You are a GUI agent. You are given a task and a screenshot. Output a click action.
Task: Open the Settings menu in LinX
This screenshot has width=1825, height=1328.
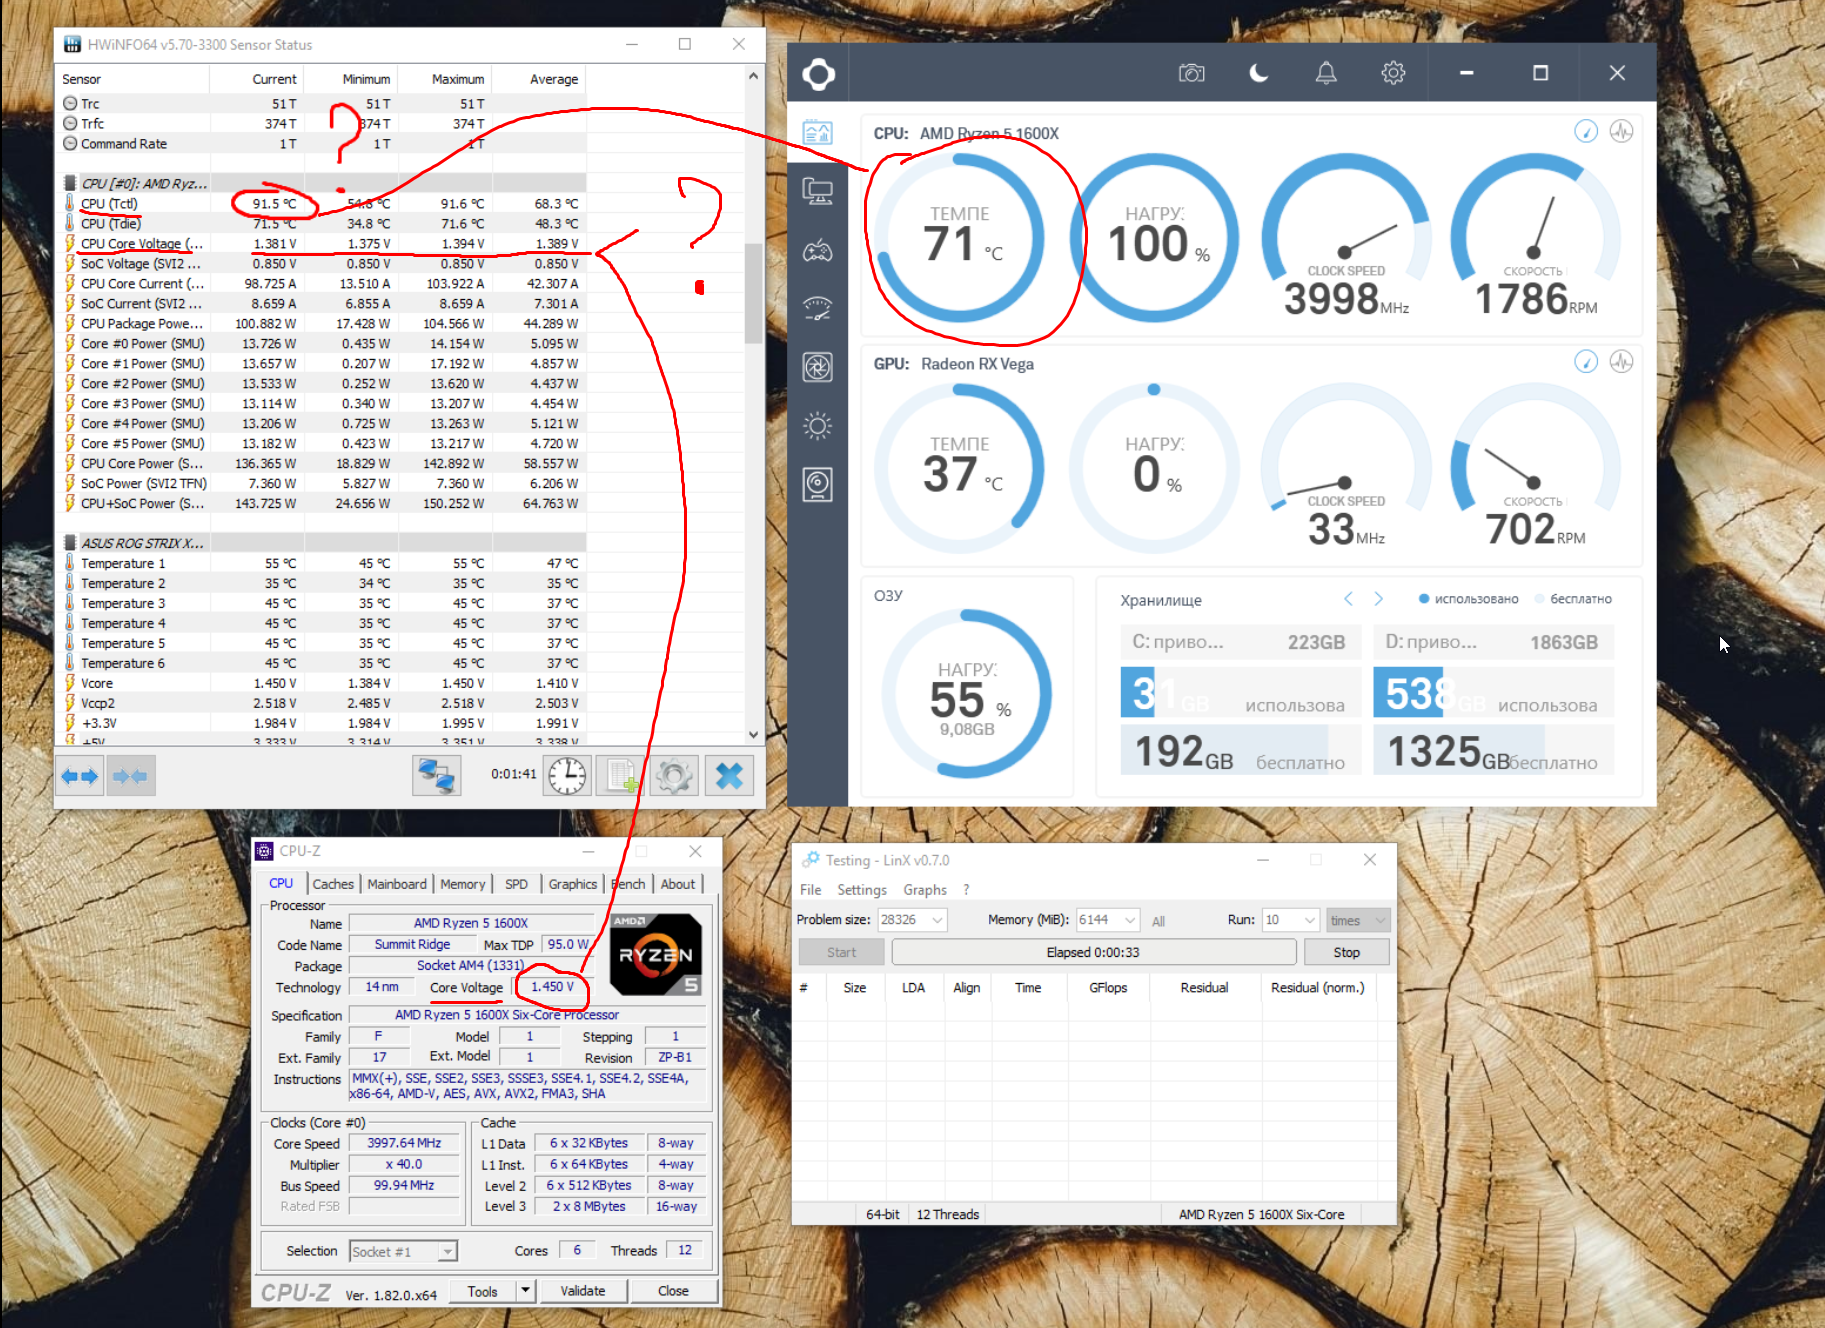pyautogui.click(x=862, y=890)
